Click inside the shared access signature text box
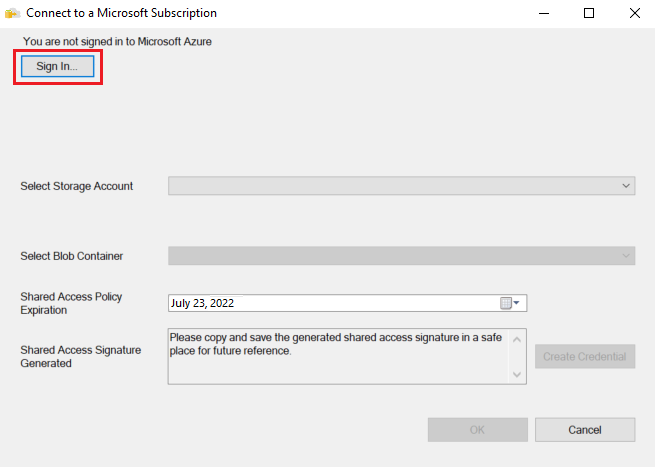 pos(340,356)
